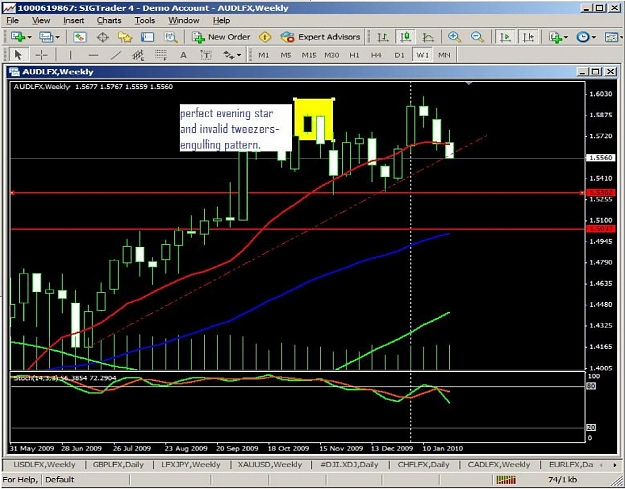The height and width of the screenshot is (489, 625).
Task: Switch chart to Bar Chart mode
Action: click(x=383, y=37)
